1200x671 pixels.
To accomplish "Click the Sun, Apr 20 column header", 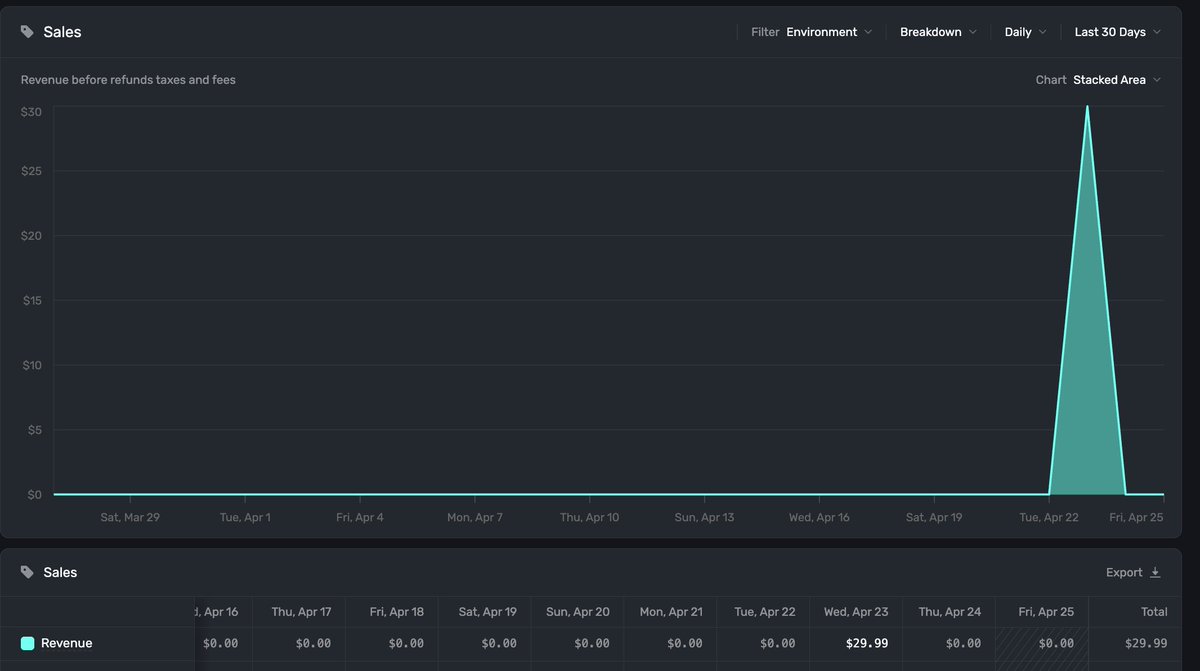I will (x=578, y=611).
